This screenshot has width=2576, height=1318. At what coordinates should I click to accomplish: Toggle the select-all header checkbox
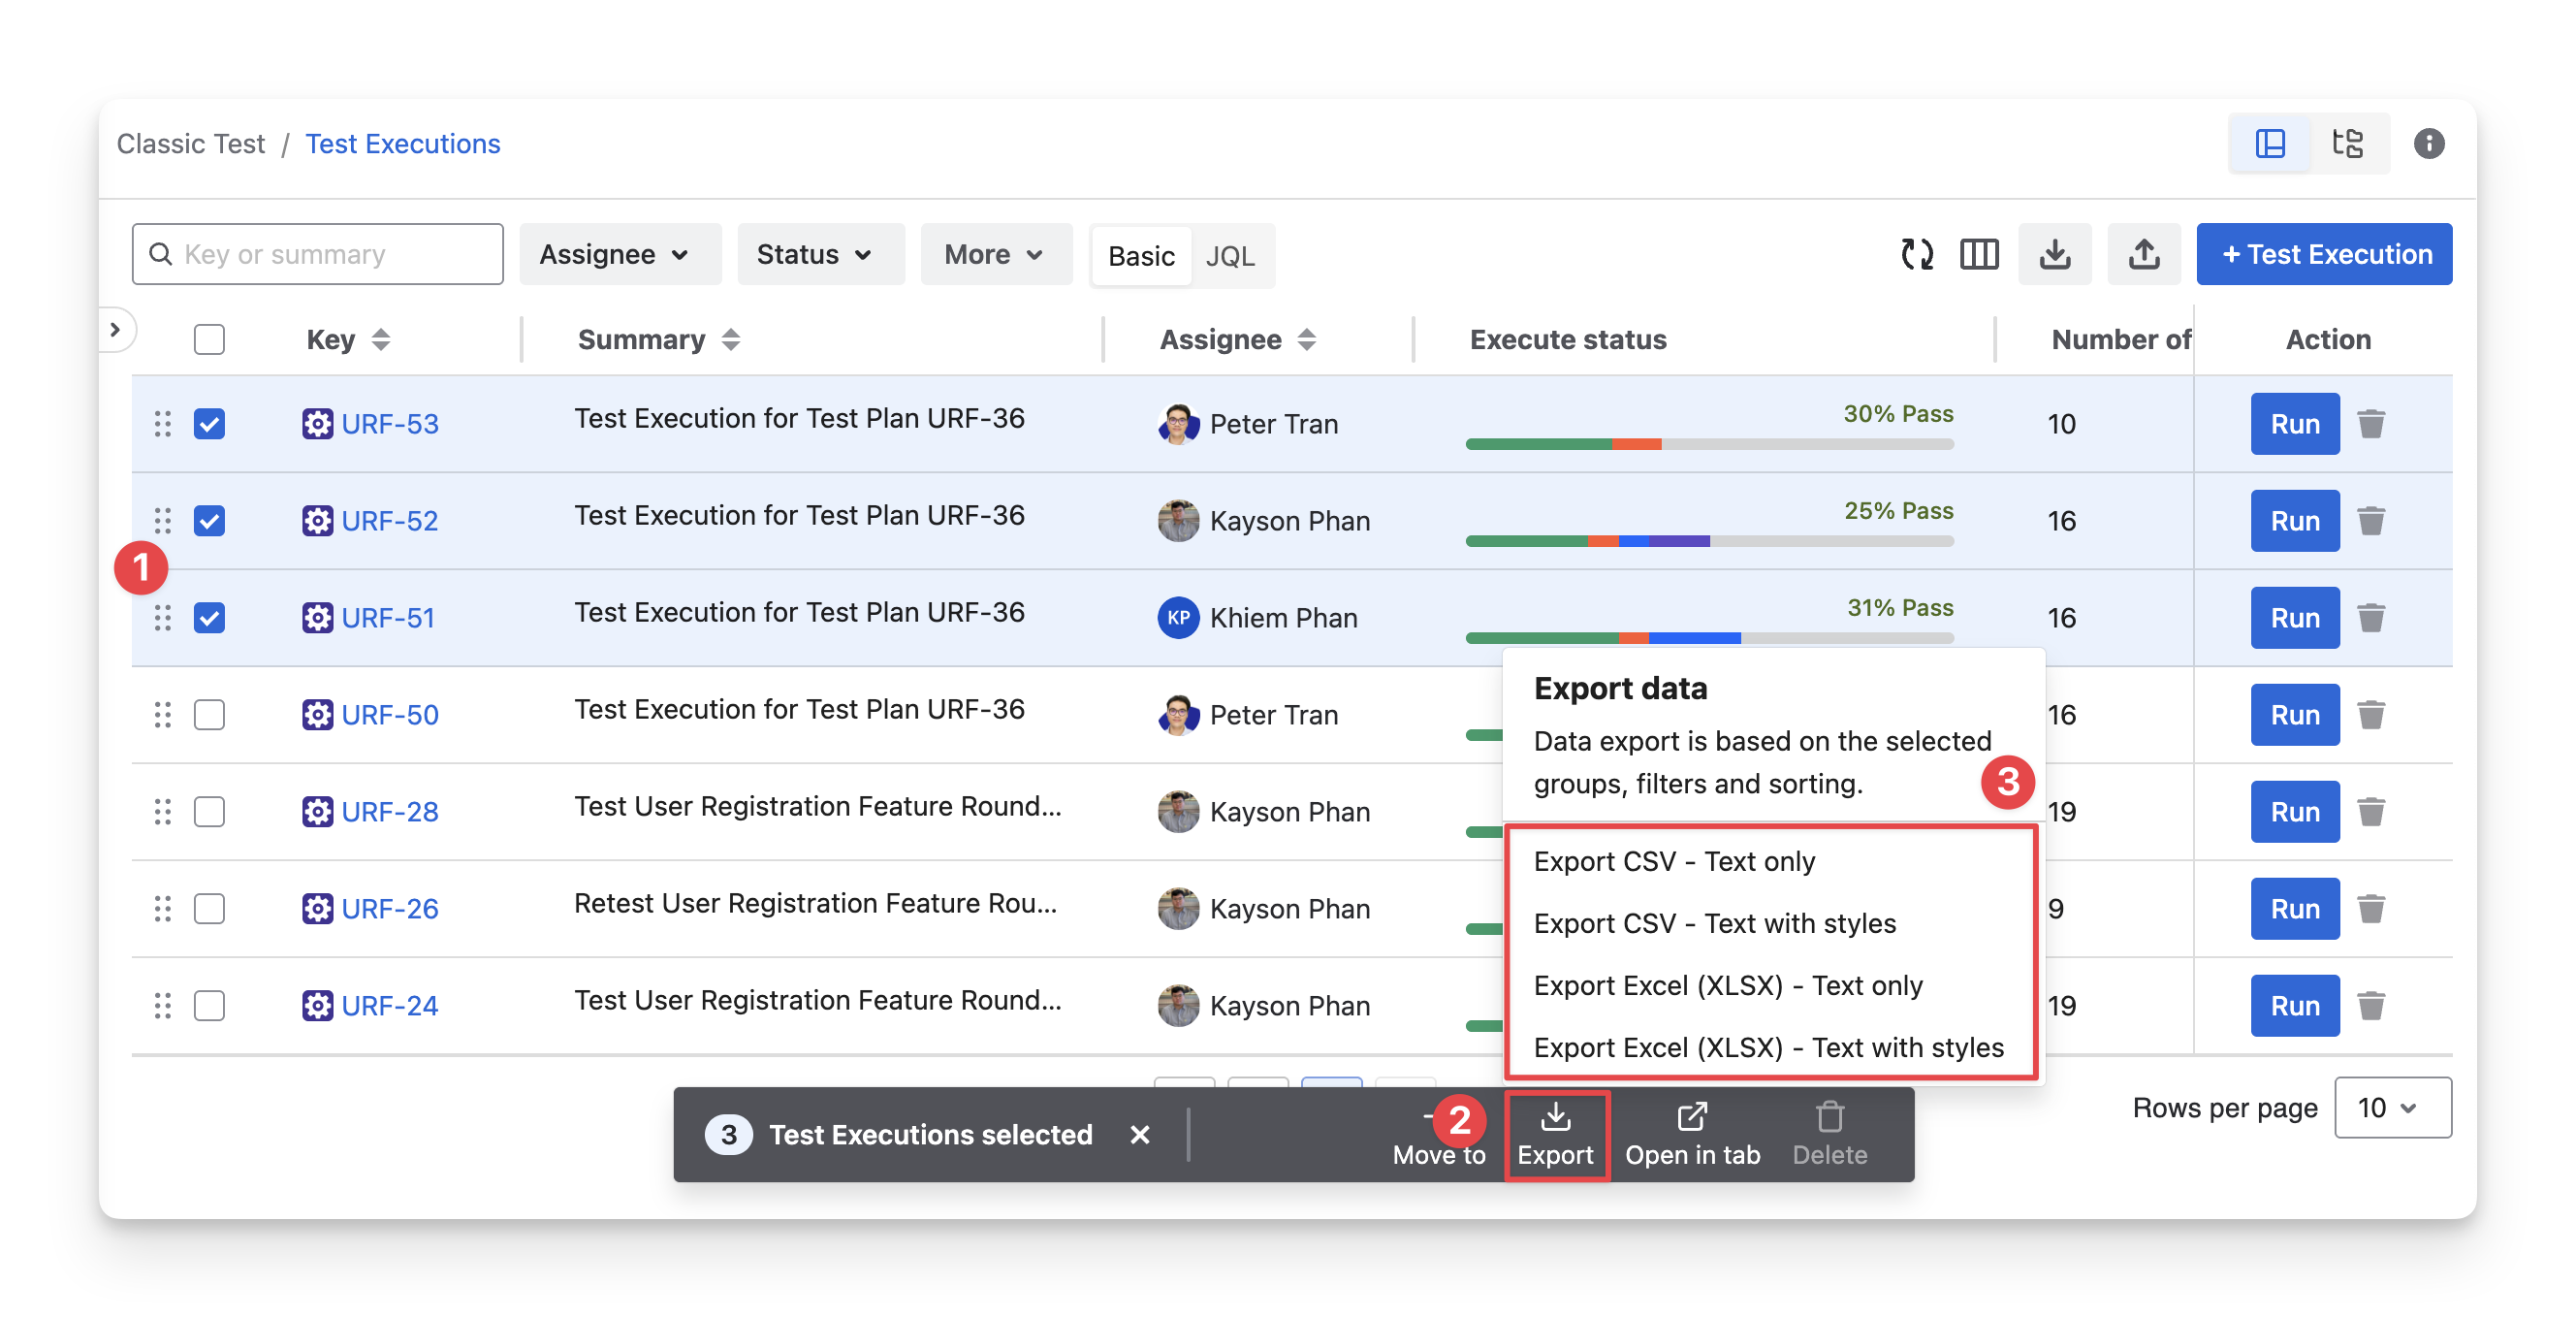pyautogui.click(x=209, y=340)
